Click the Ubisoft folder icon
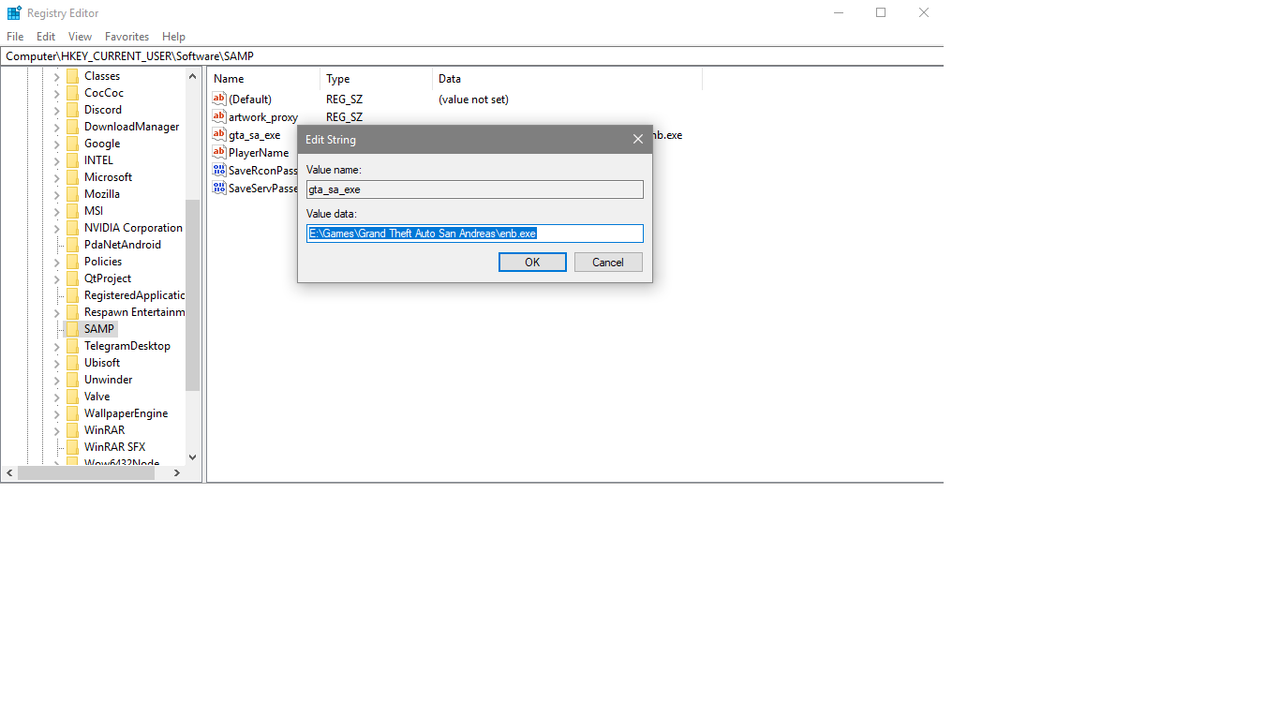The height and width of the screenshot is (720, 1280). (73, 363)
